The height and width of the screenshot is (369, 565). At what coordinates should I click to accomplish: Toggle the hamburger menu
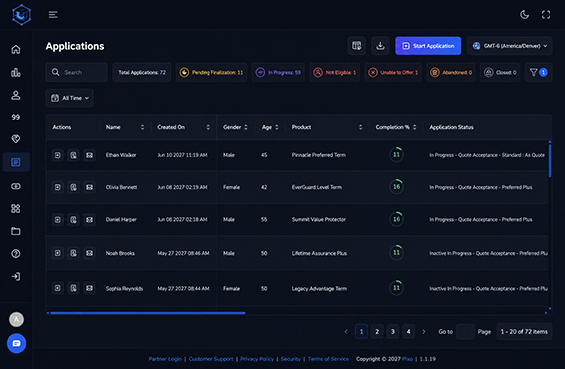[53, 14]
